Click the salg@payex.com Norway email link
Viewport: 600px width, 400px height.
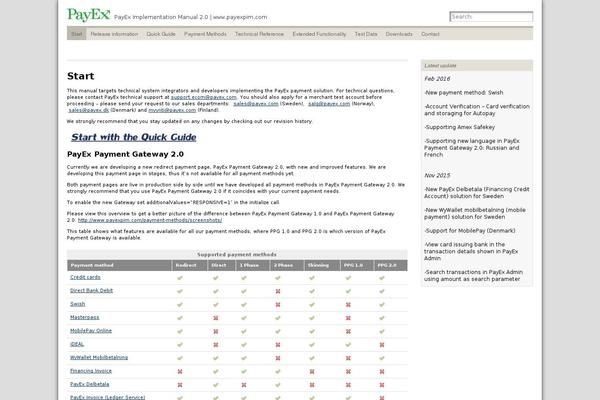click(329, 104)
